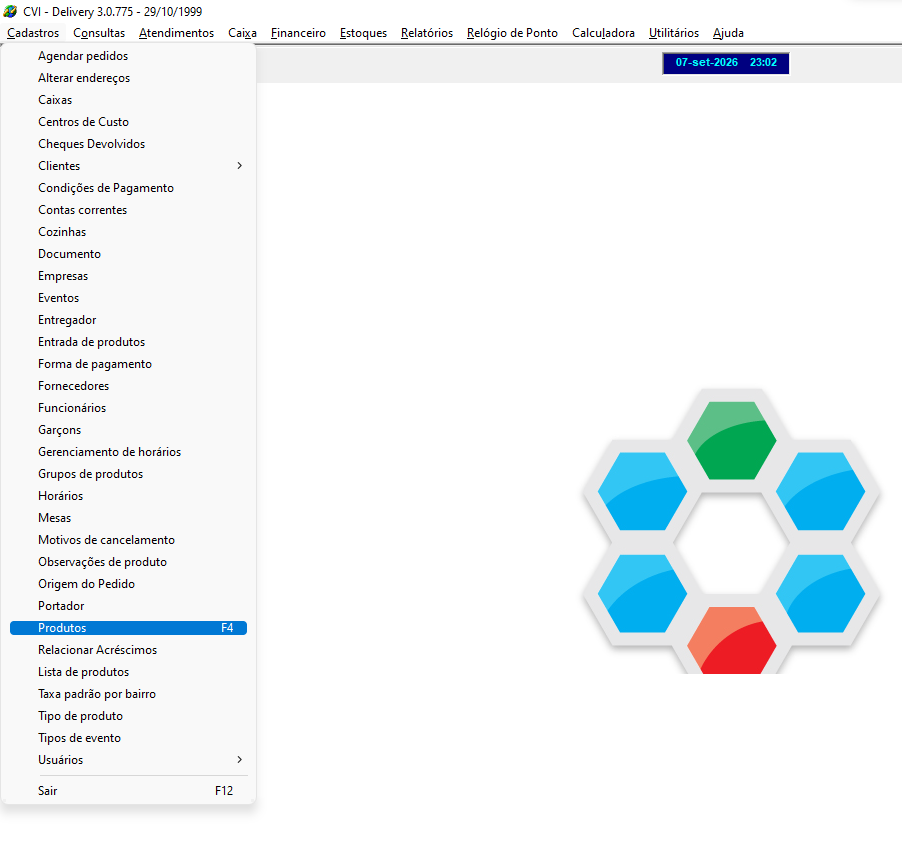
Task: Open the Caixa menu
Action: pyautogui.click(x=242, y=33)
